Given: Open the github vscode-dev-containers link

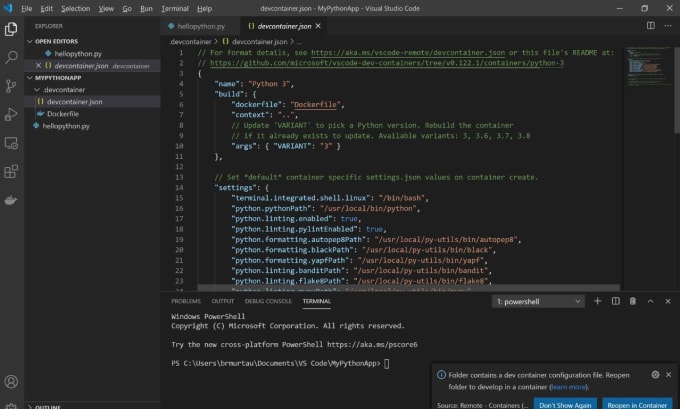Looking at the screenshot, I should (387, 63).
